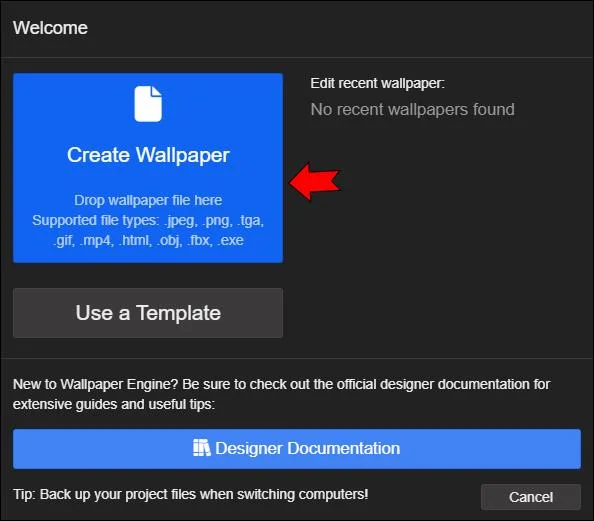The image size is (594, 521).
Task: Click the white document icon above Create Wallpaper
Action: [x=148, y=104]
